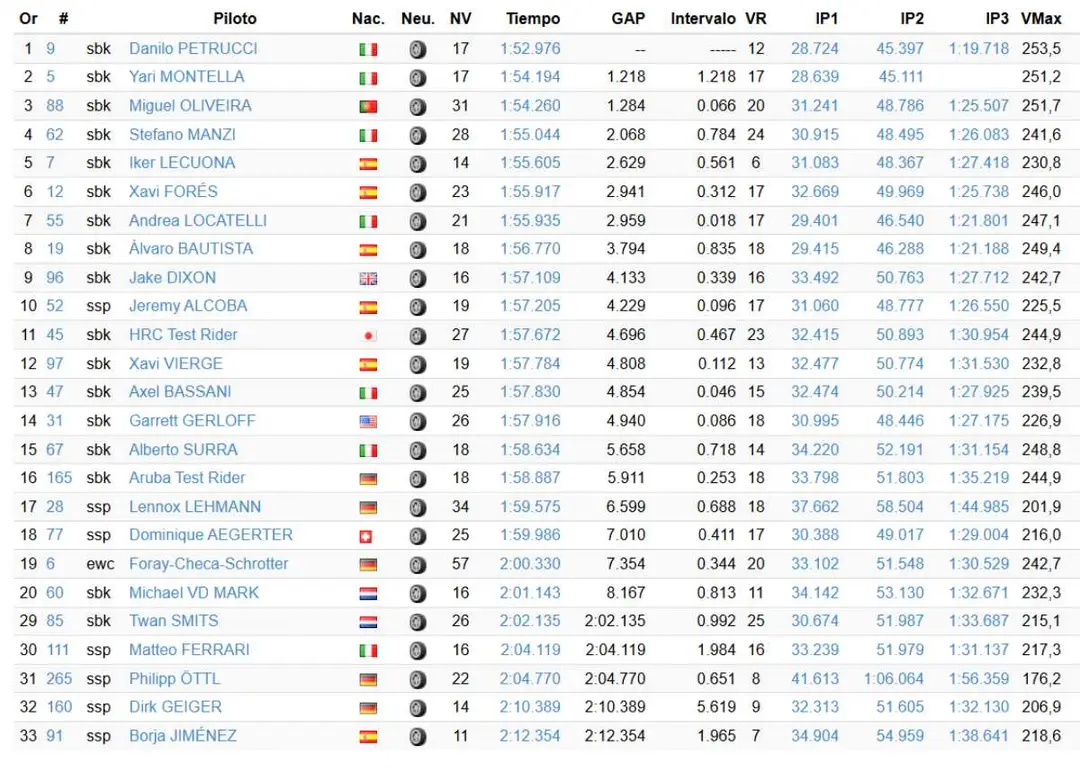Viewport: 1080px width, 771px height.
Task: Click the tyre icon in Borja JIMÉNEZ's row
Action: tap(417, 737)
